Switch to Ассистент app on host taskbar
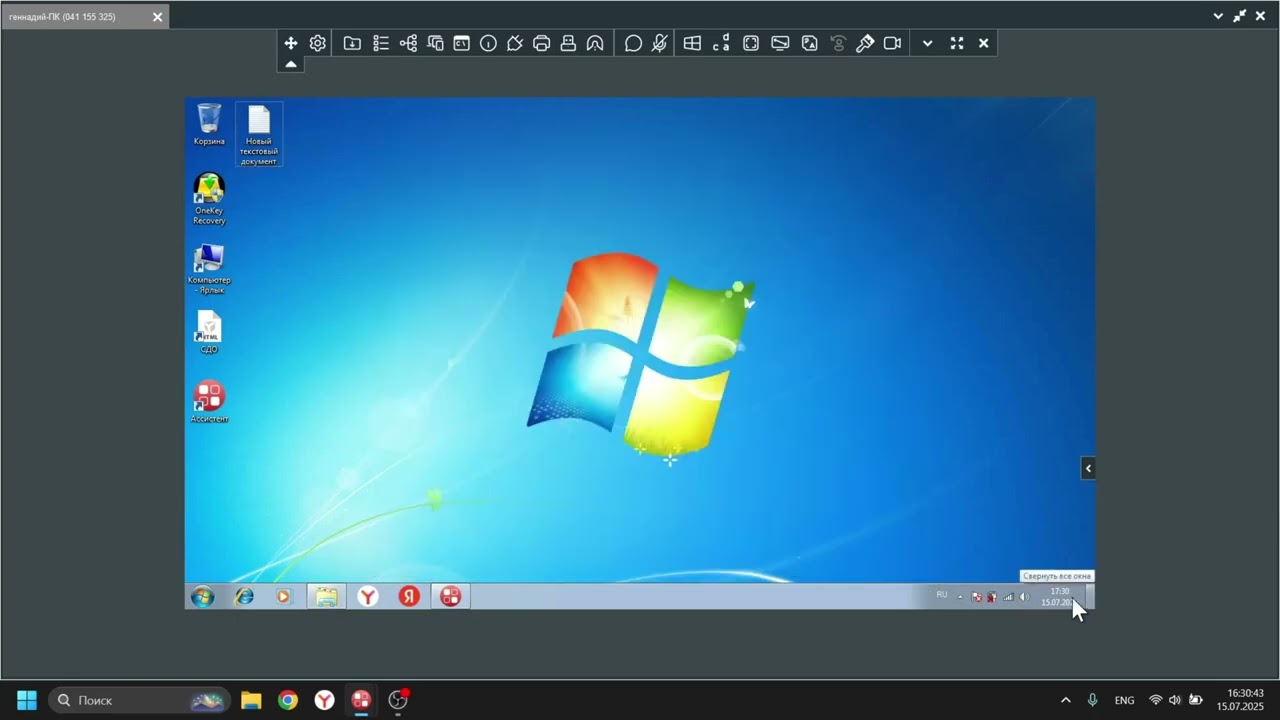1280x720 pixels. tap(361, 700)
